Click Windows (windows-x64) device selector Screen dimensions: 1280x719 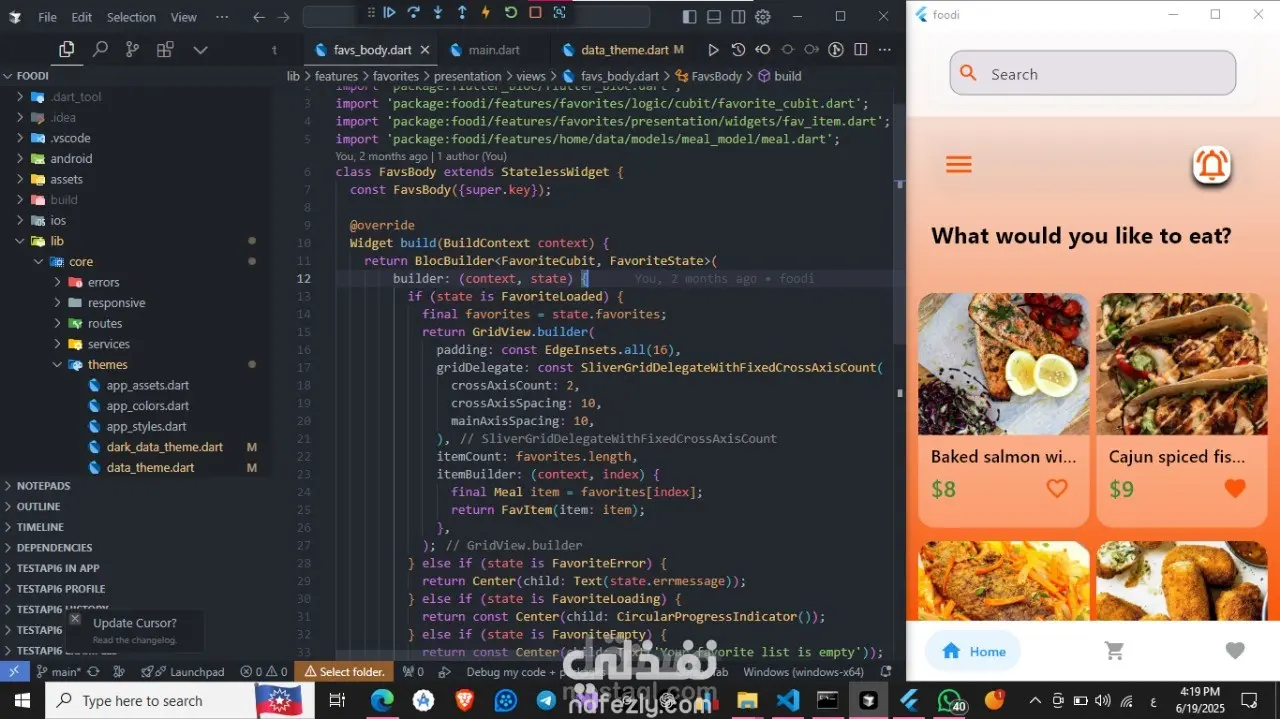click(x=803, y=672)
